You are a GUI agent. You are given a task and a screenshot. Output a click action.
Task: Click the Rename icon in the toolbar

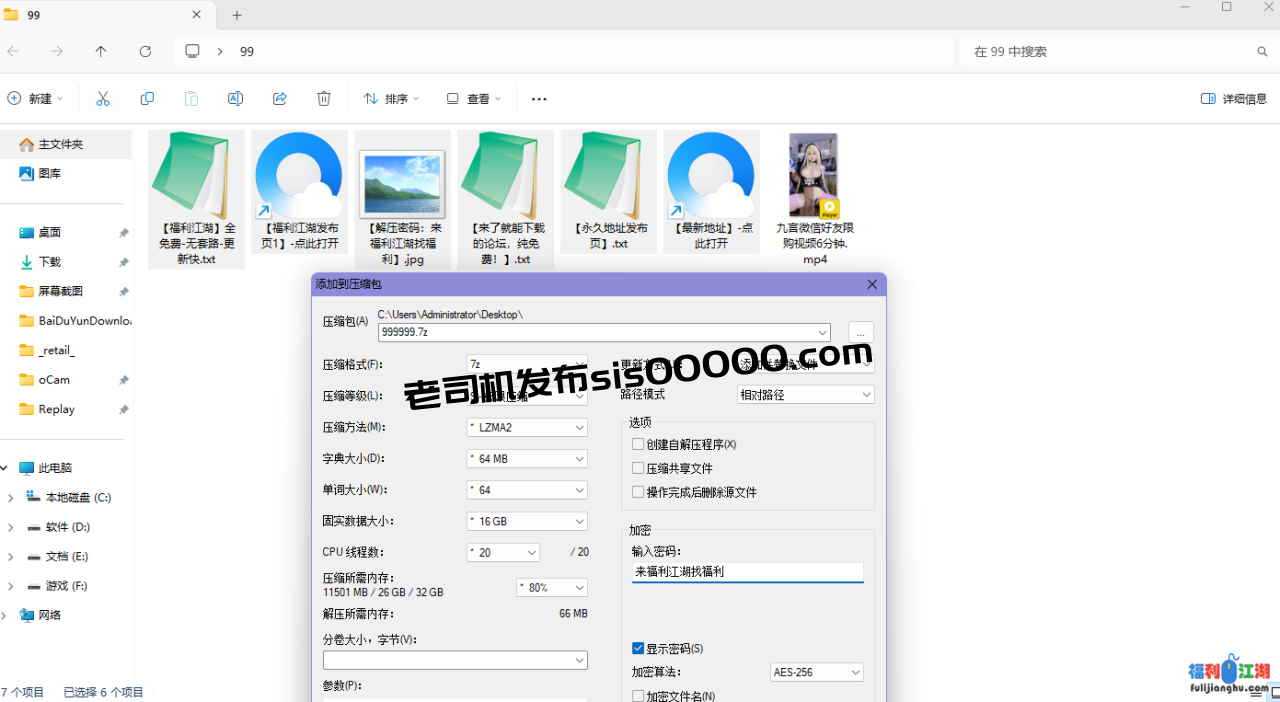coord(235,98)
